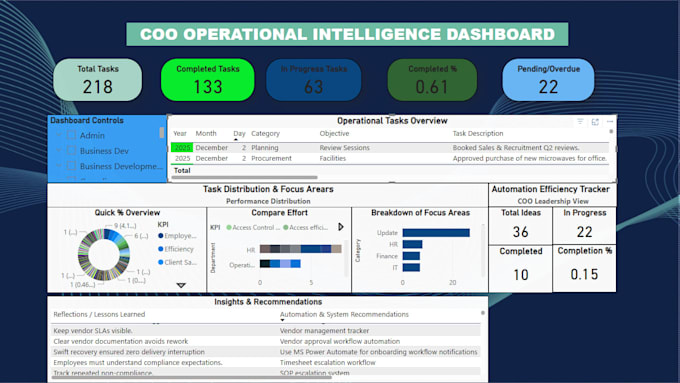Screen dimensions: 680x383
Task: Click the focus mode icon on tasks table
Action: [595, 122]
